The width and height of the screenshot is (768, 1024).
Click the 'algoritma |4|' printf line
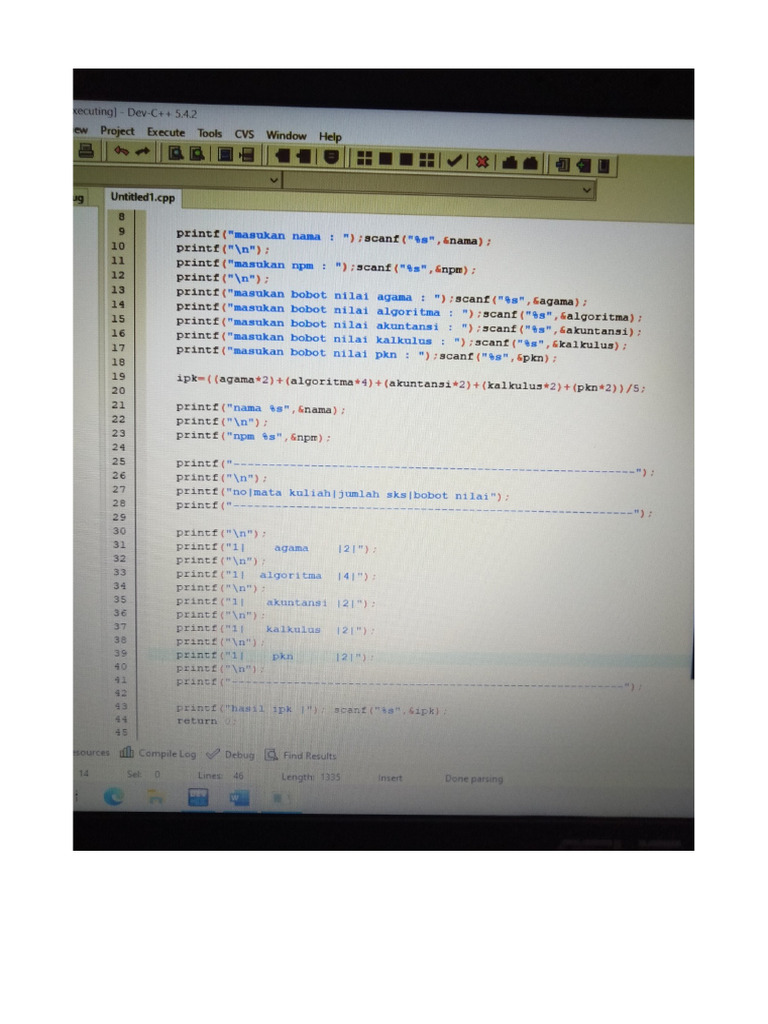pos(276,575)
